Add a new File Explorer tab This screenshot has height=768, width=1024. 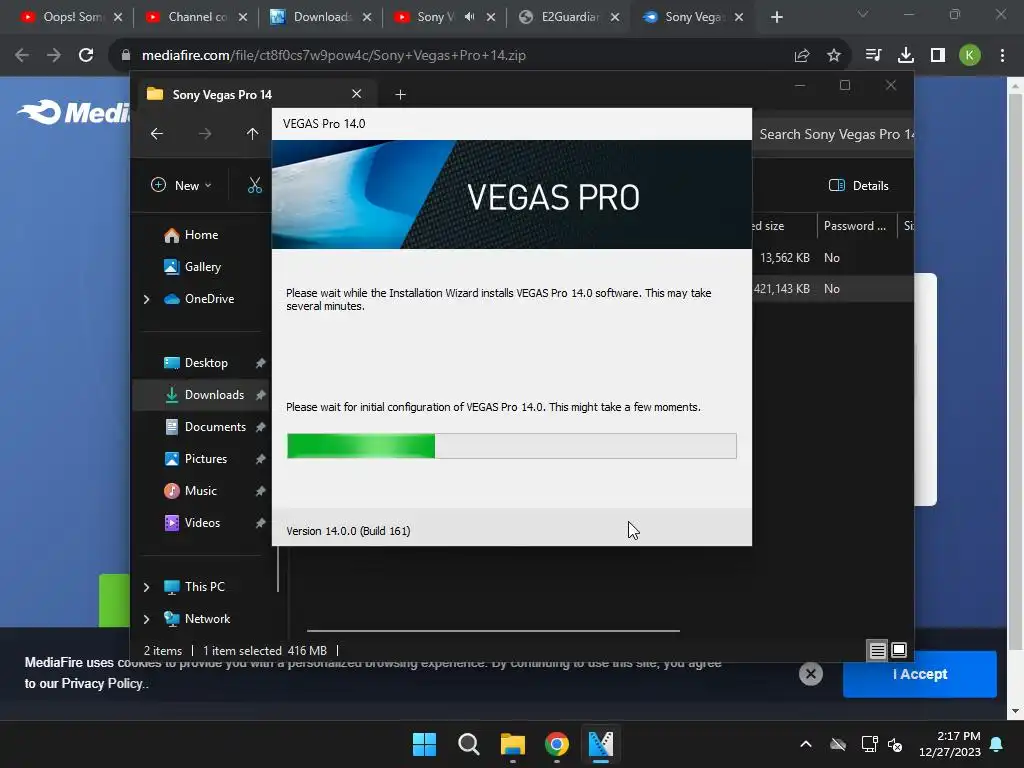coord(400,95)
